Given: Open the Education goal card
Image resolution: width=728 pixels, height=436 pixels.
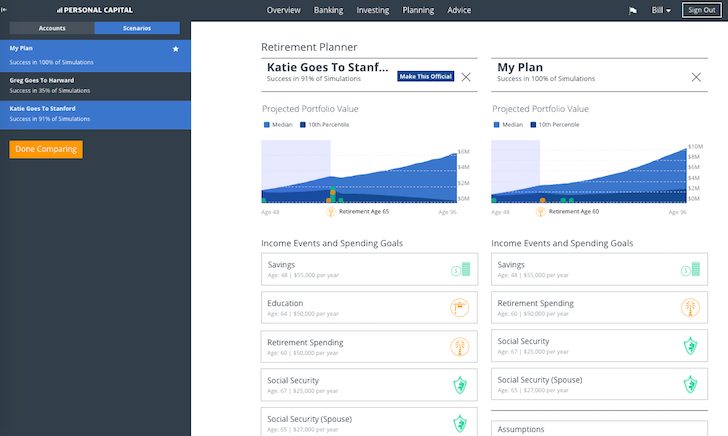Looking at the screenshot, I should click(369, 307).
